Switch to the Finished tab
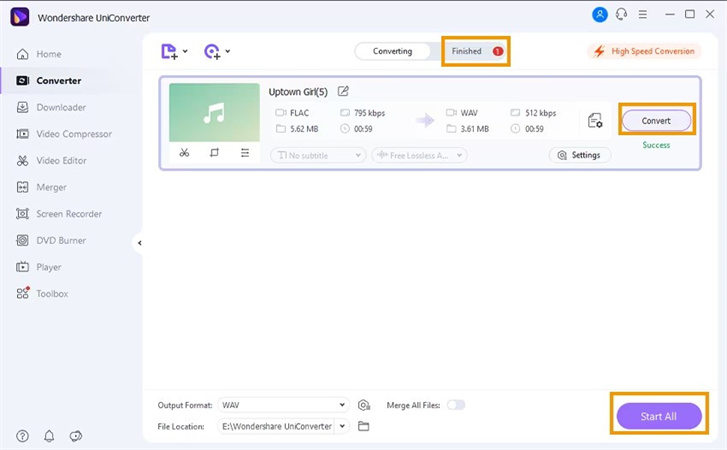This screenshot has width=727, height=450. pyautogui.click(x=476, y=51)
